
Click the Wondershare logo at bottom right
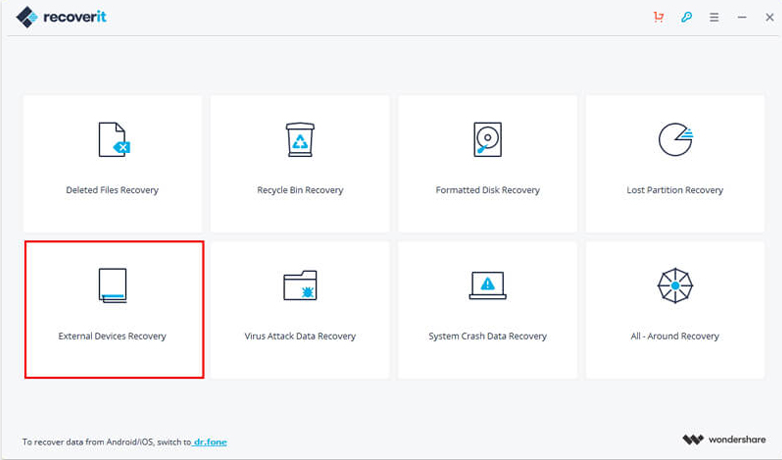(725, 440)
